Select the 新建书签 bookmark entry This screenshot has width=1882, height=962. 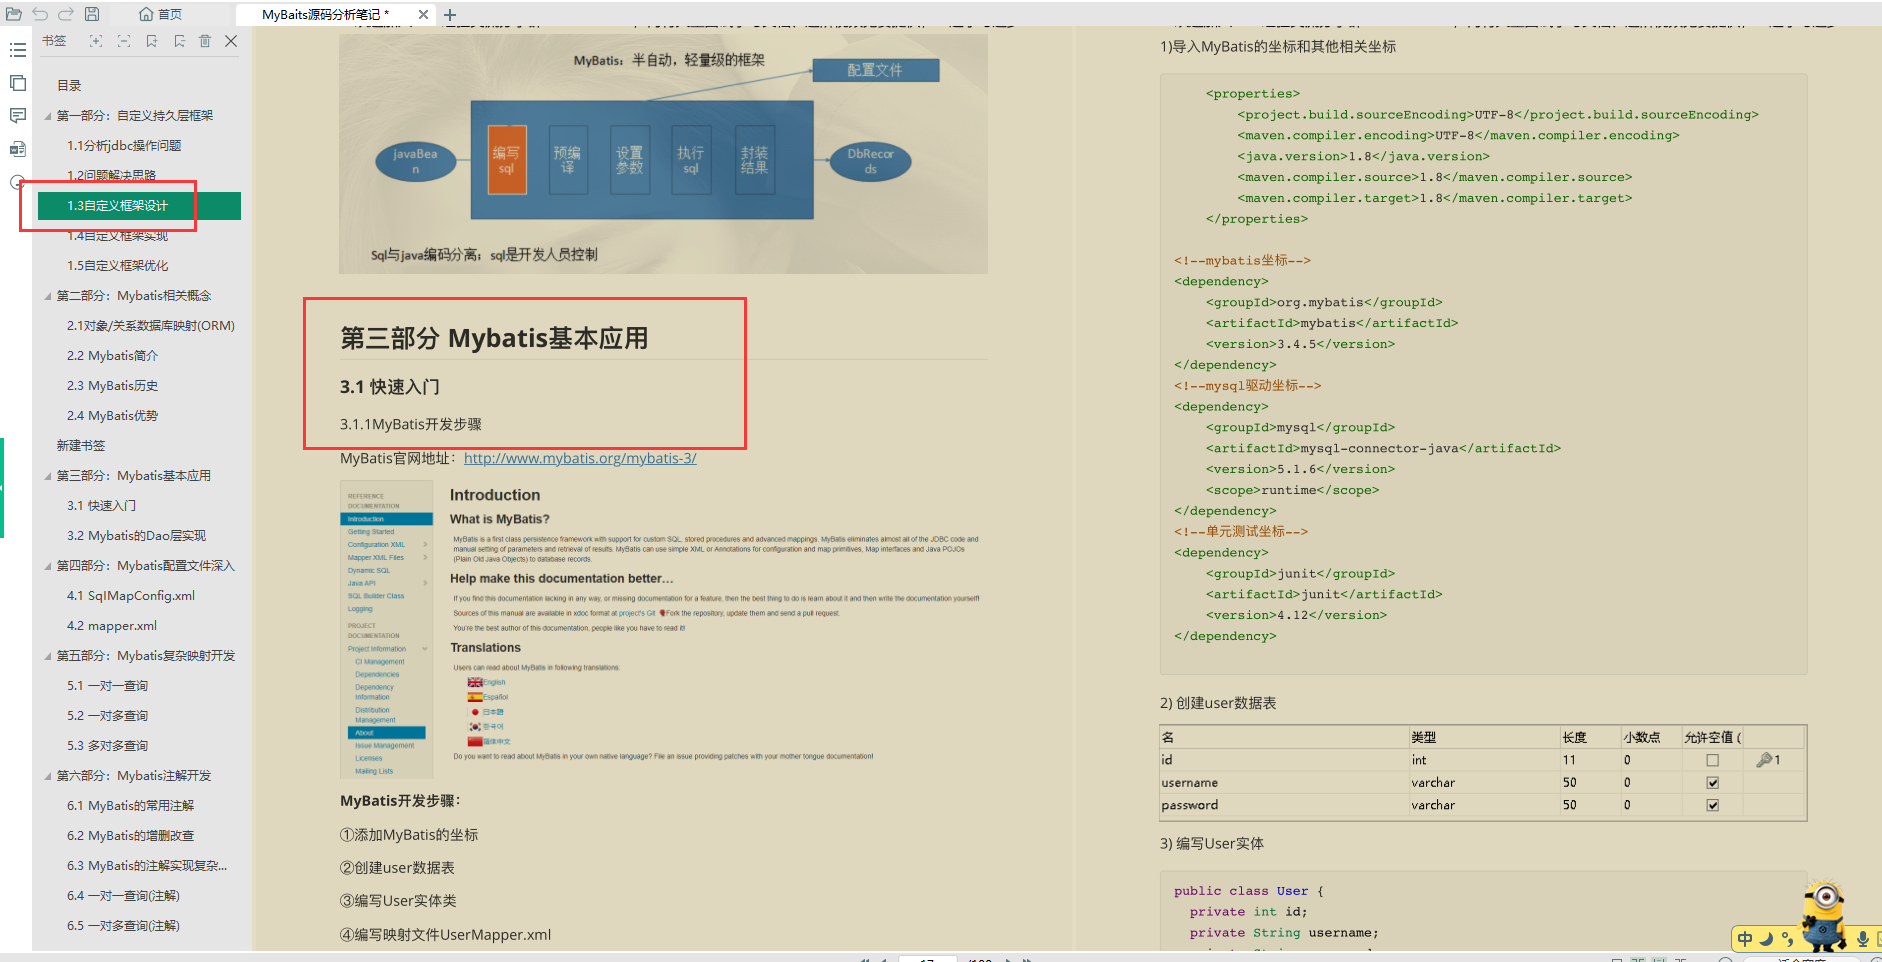(81, 446)
